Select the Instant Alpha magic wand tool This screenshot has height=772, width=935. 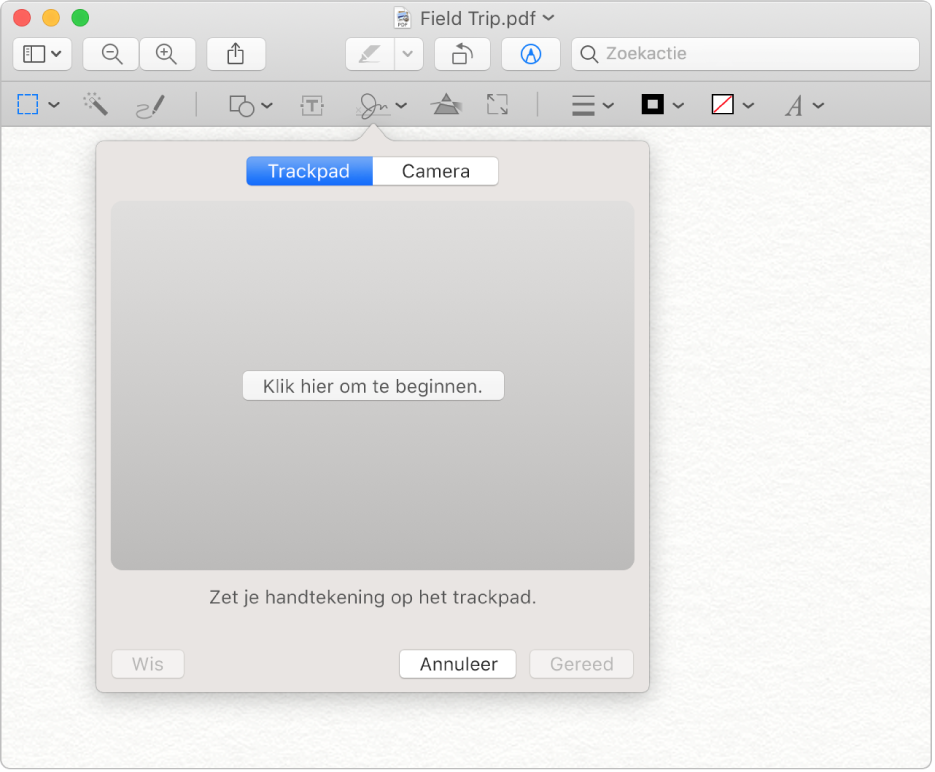95,105
